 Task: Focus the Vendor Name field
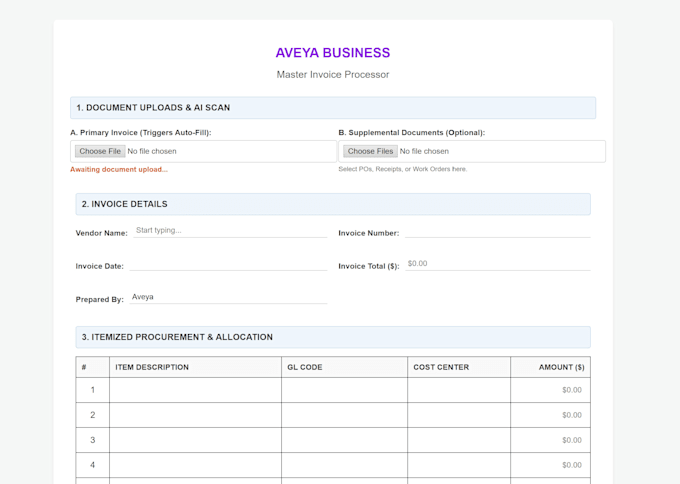pyautogui.click(x=230, y=230)
